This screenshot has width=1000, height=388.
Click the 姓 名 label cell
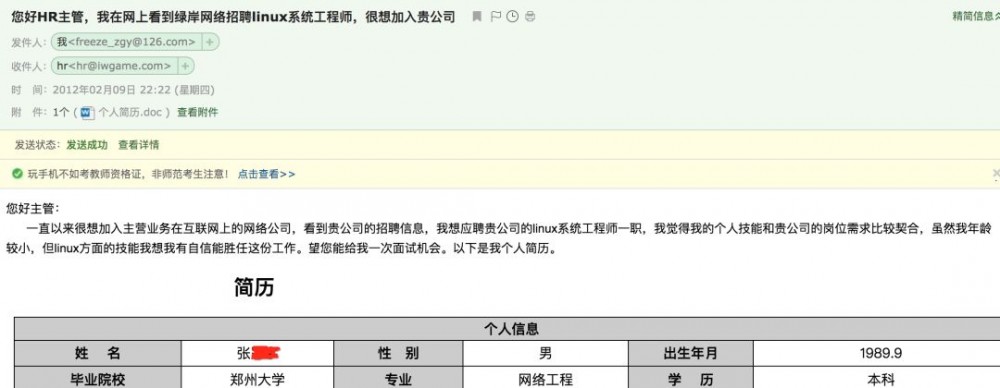point(98,354)
